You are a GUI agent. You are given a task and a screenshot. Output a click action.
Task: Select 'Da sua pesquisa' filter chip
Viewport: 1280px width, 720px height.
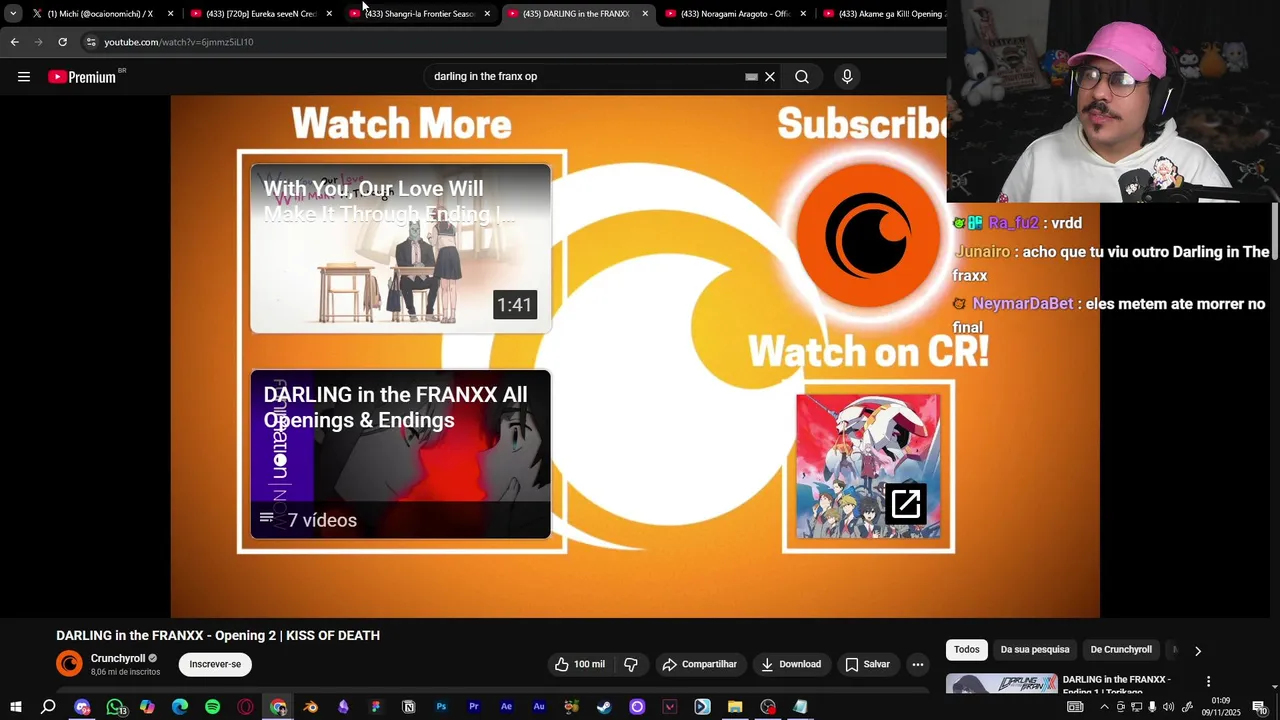1035,650
